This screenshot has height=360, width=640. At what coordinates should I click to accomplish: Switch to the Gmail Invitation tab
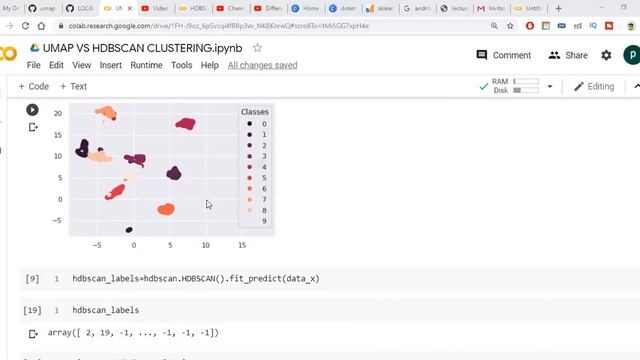point(491,8)
